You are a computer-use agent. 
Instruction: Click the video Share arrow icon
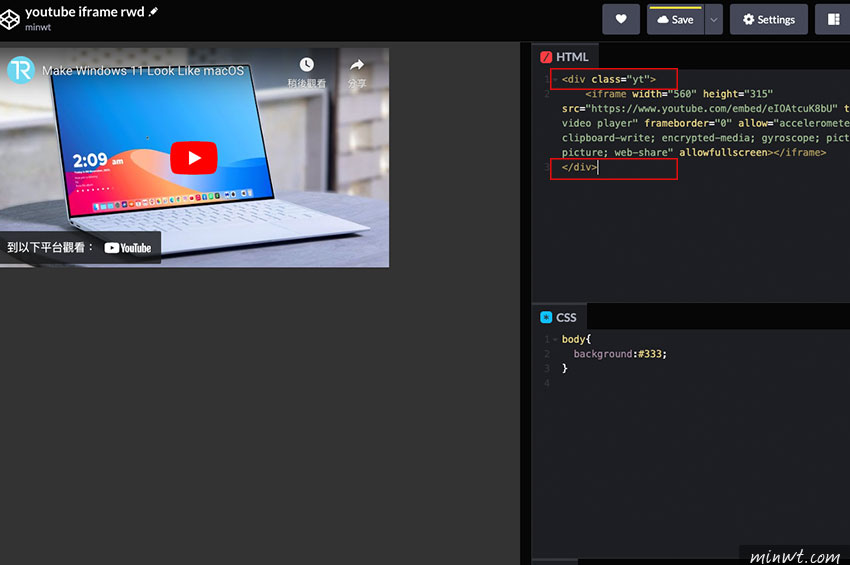click(x=357, y=65)
